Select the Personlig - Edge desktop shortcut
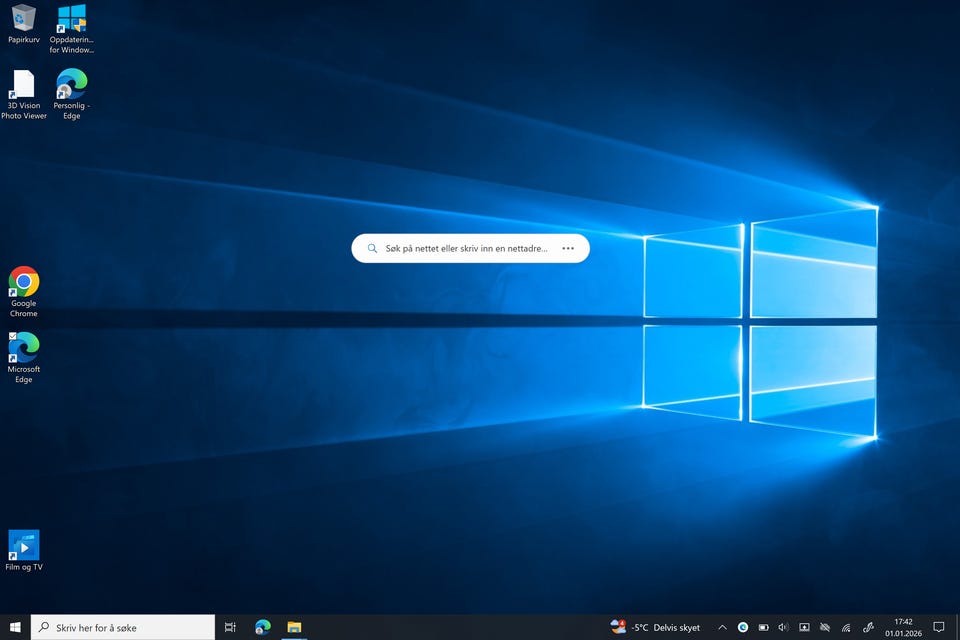The image size is (960, 640). [x=72, y=94]
